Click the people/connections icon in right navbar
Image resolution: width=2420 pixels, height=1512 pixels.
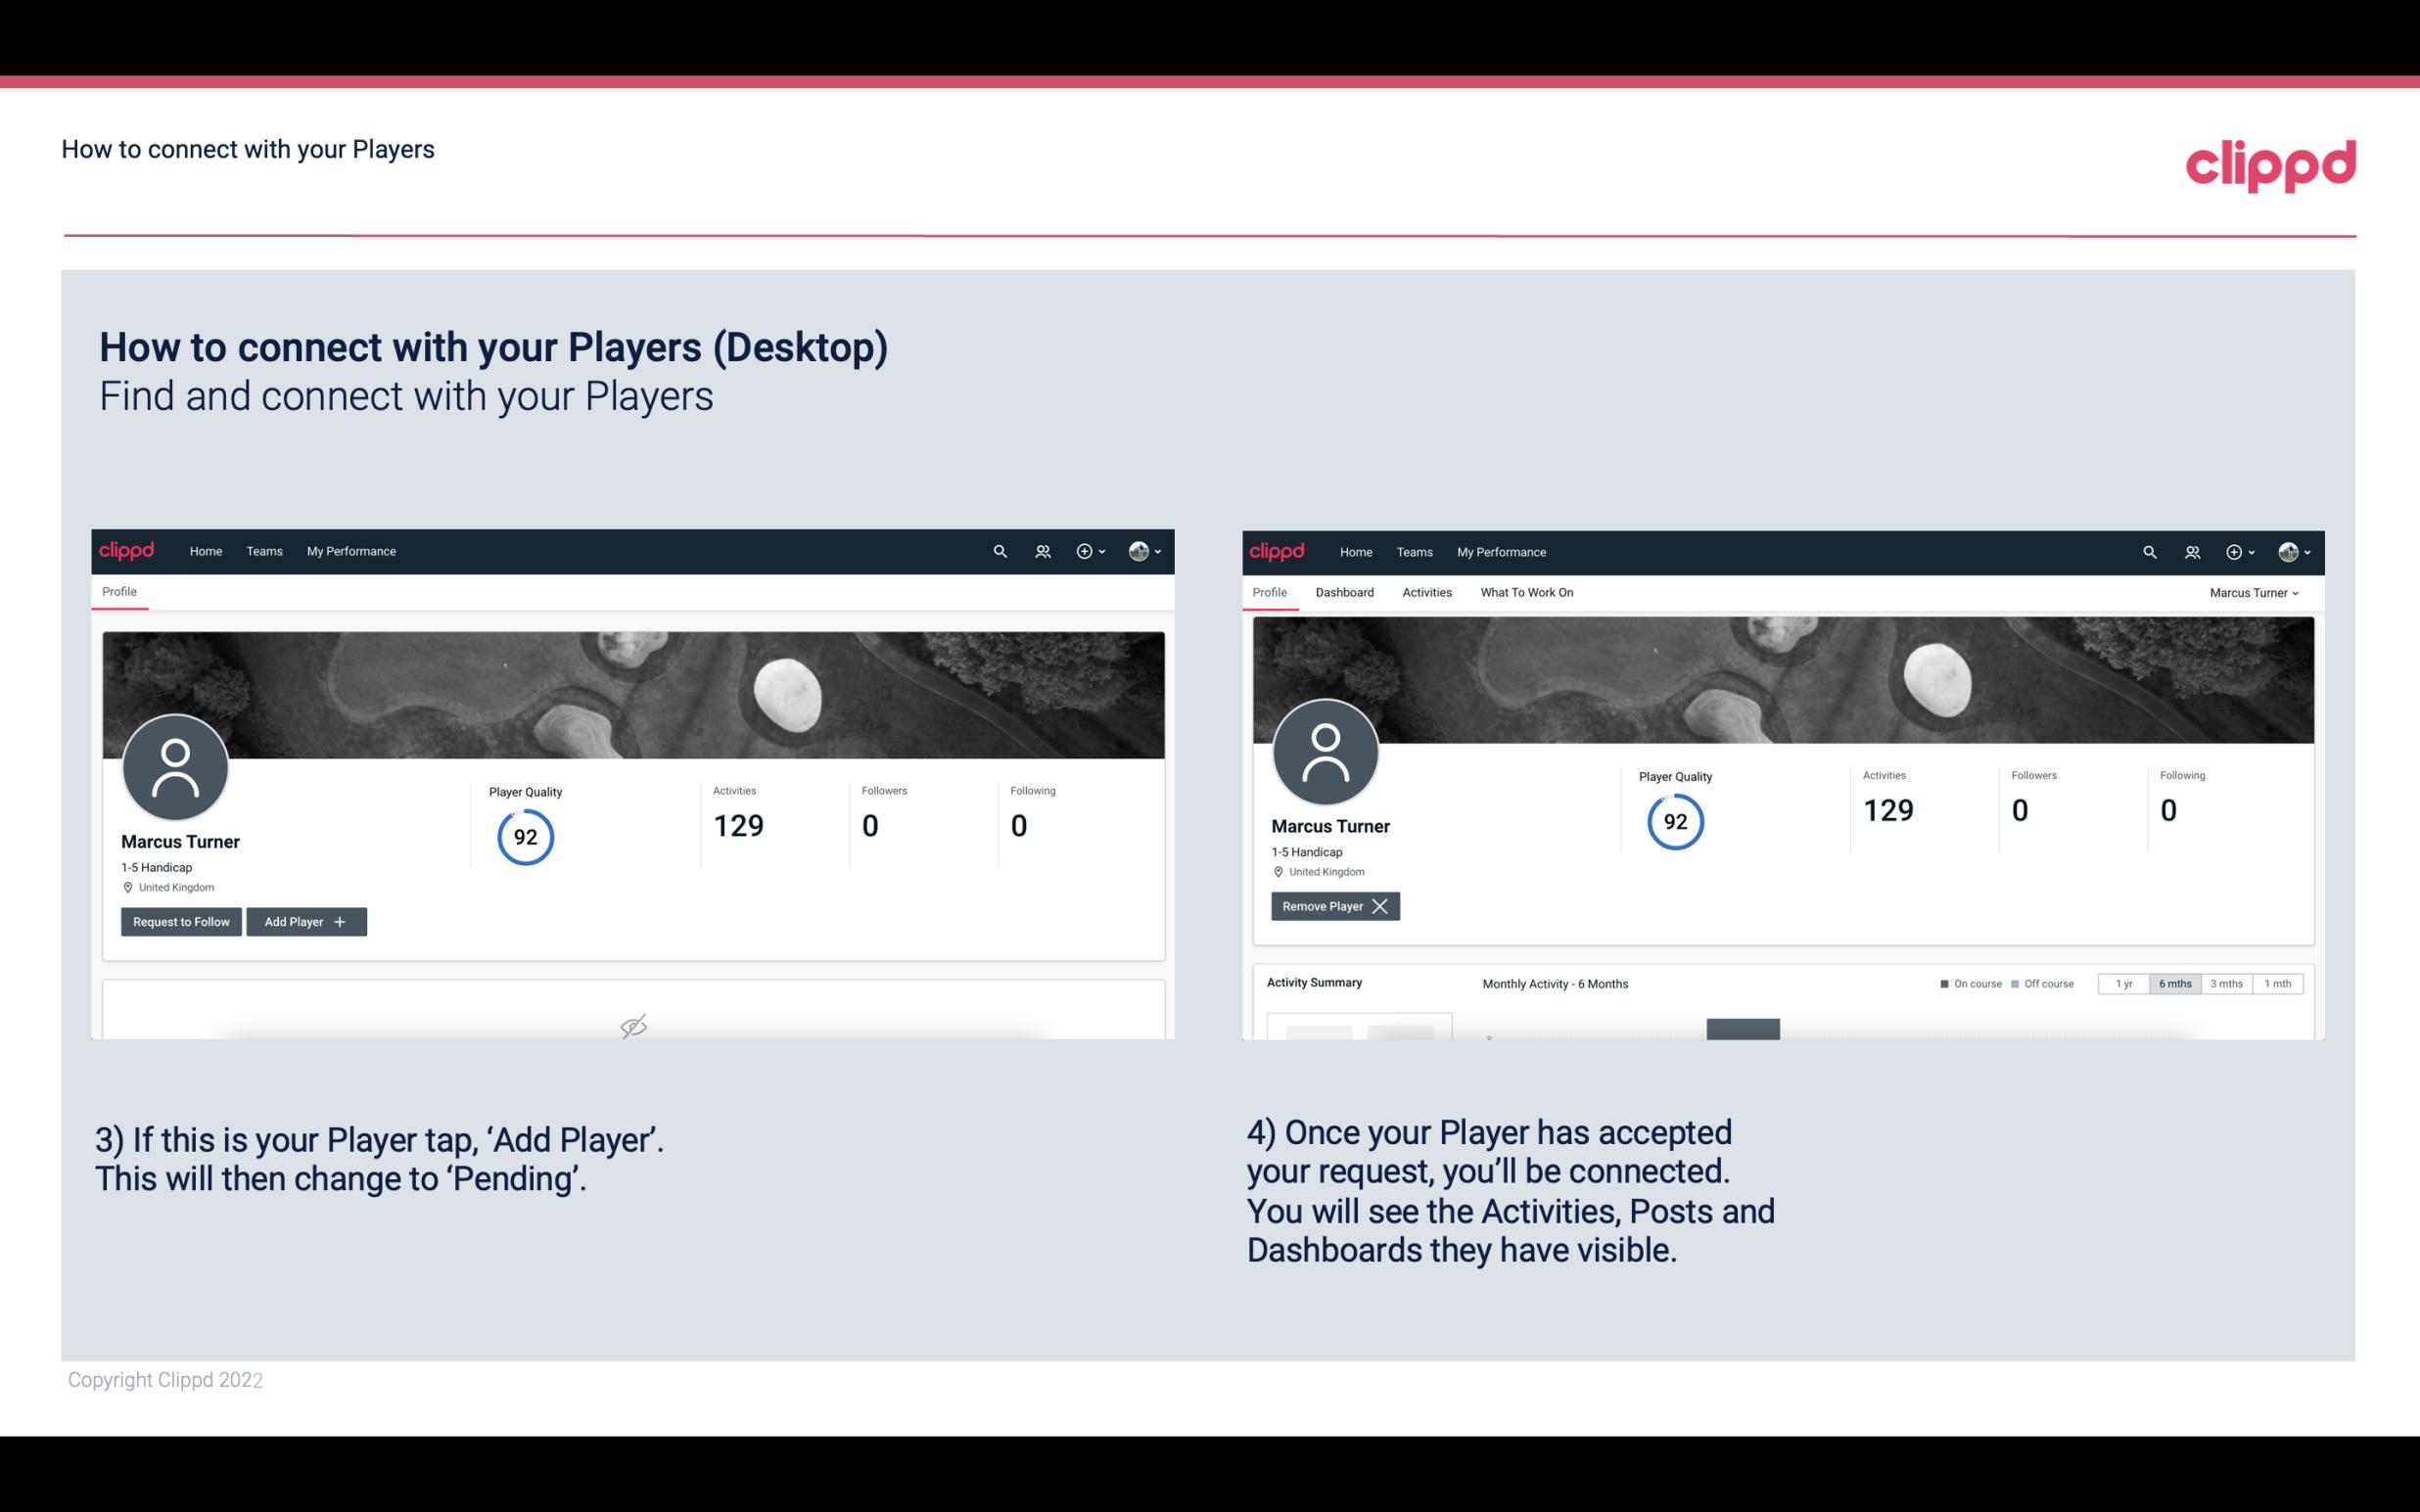[x=2192, y=550]
